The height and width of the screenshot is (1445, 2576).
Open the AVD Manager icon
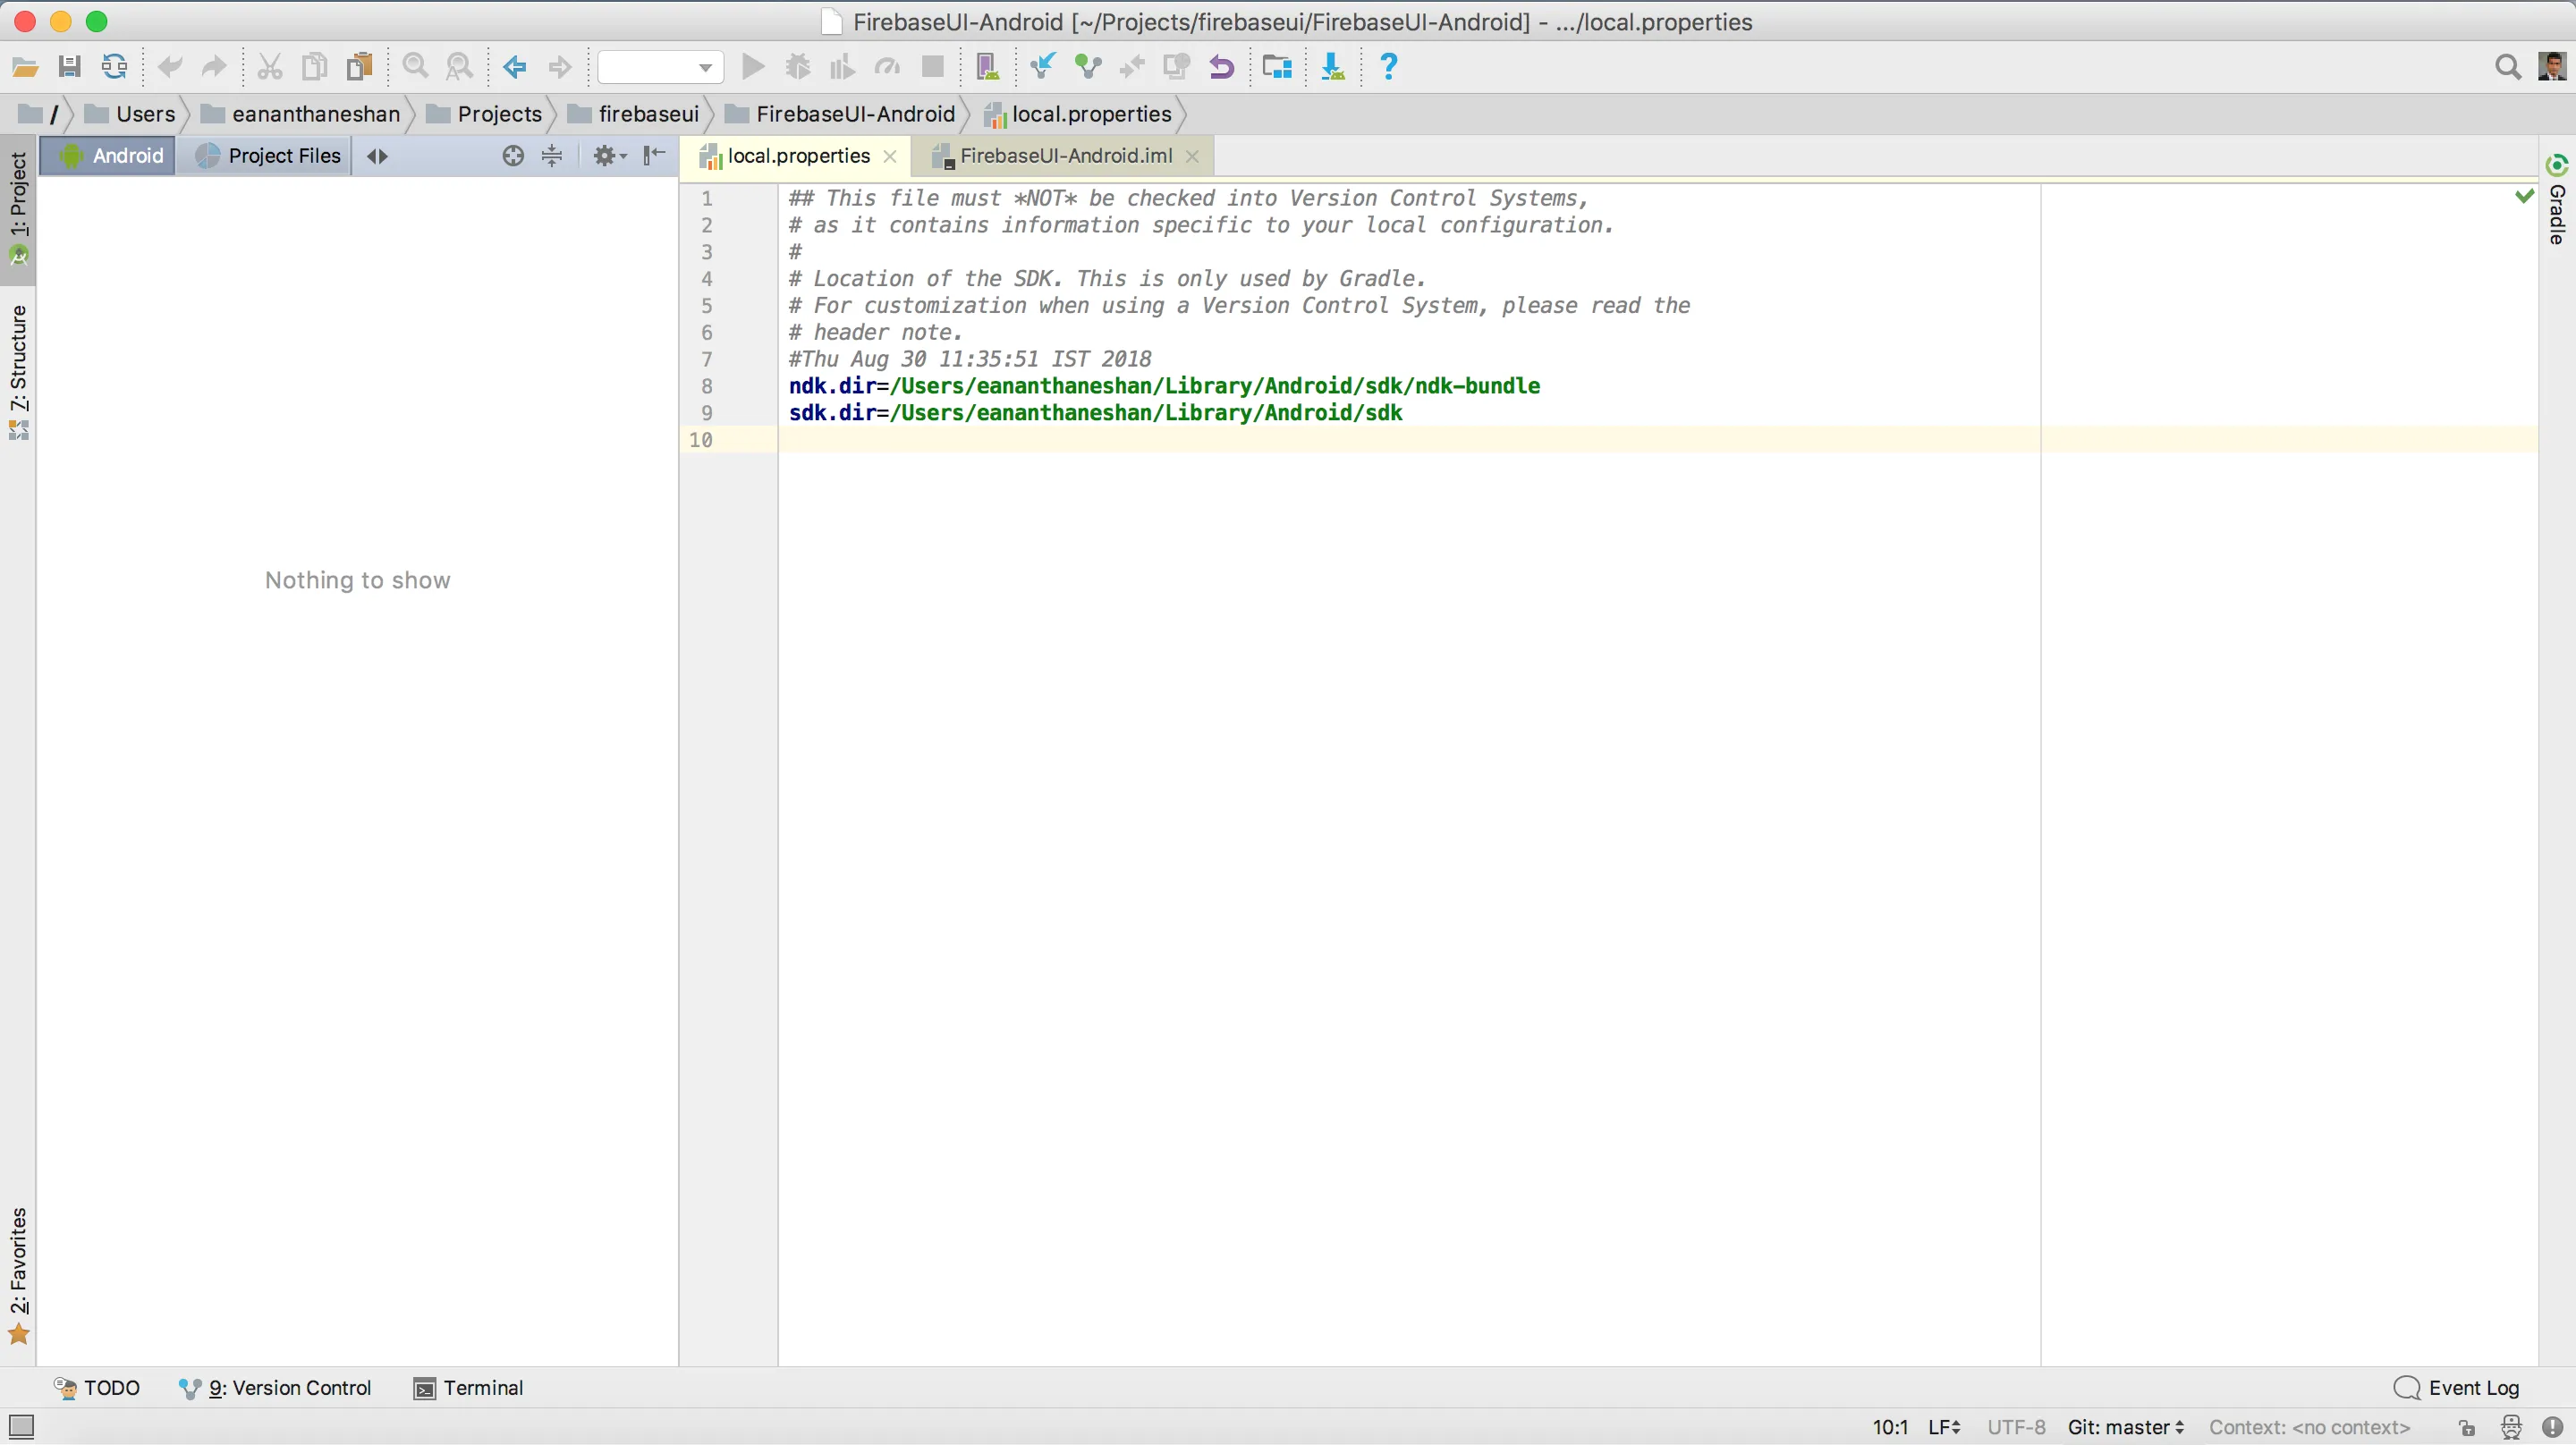987,67
